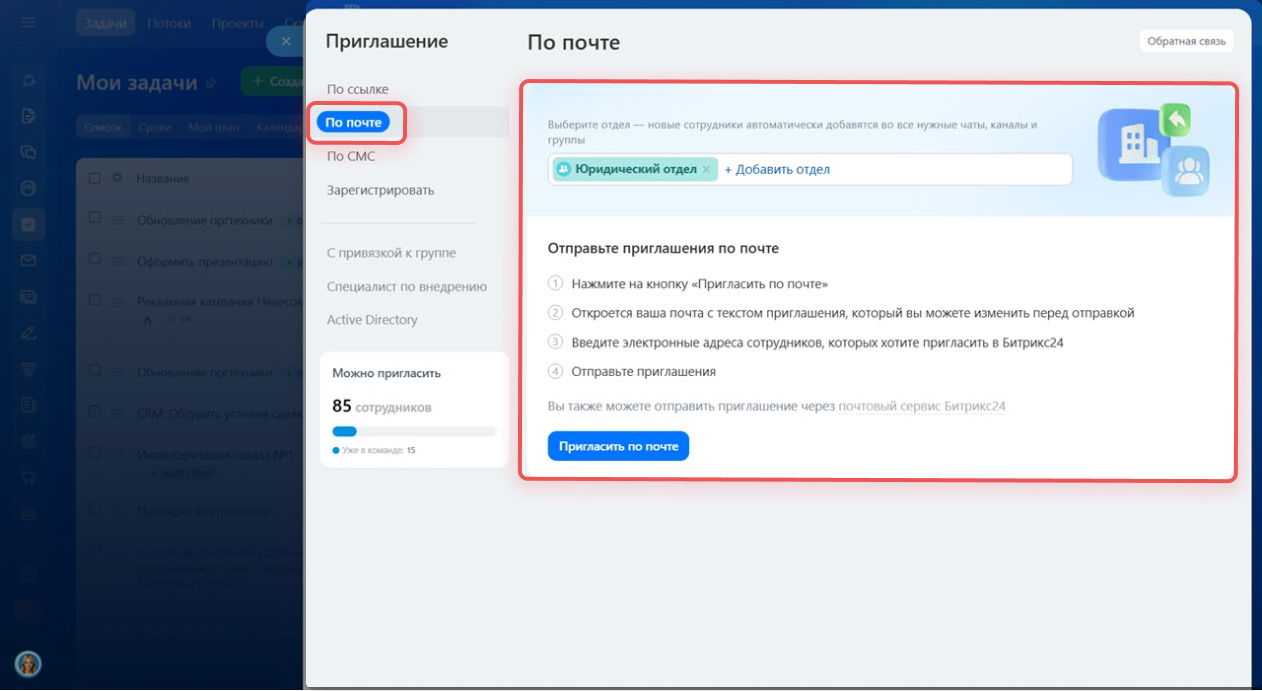1262x691 pixels.
Task: Open the Зарегистрировать section
Action: point(380,190)
